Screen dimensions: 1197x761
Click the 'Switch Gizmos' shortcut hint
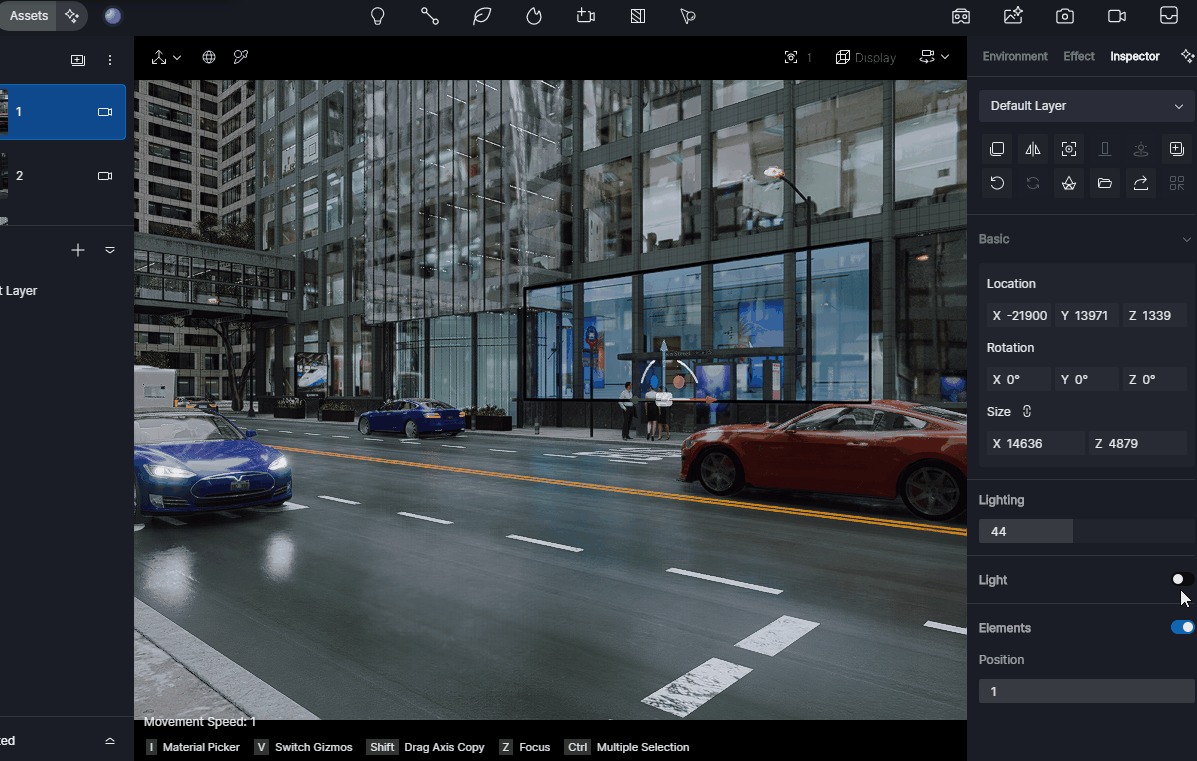pos(304,747)
